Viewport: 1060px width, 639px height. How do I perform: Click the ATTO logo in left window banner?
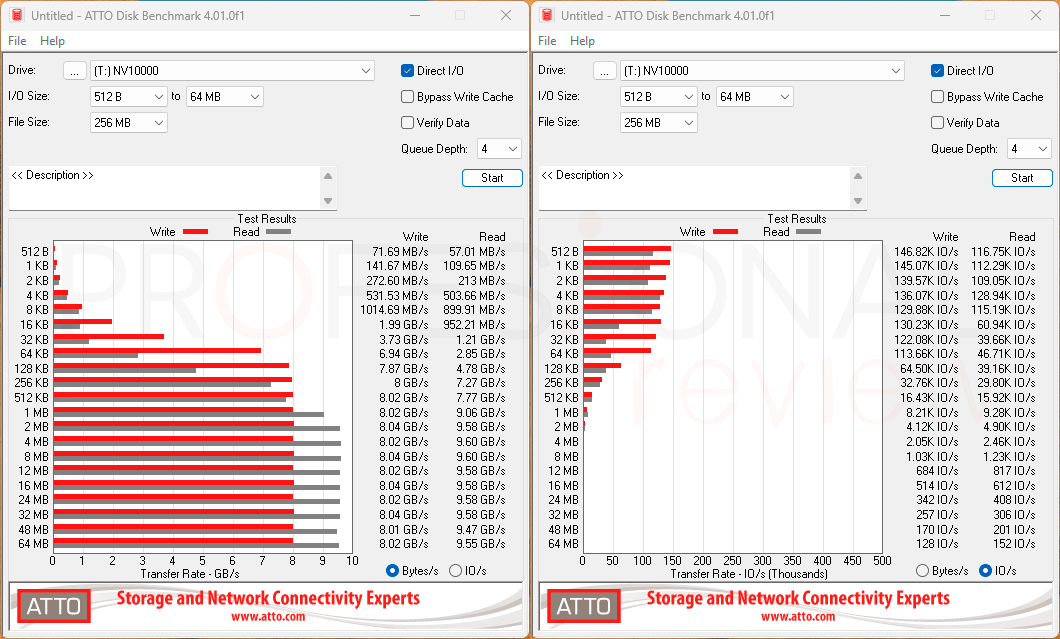coord(53,606)
